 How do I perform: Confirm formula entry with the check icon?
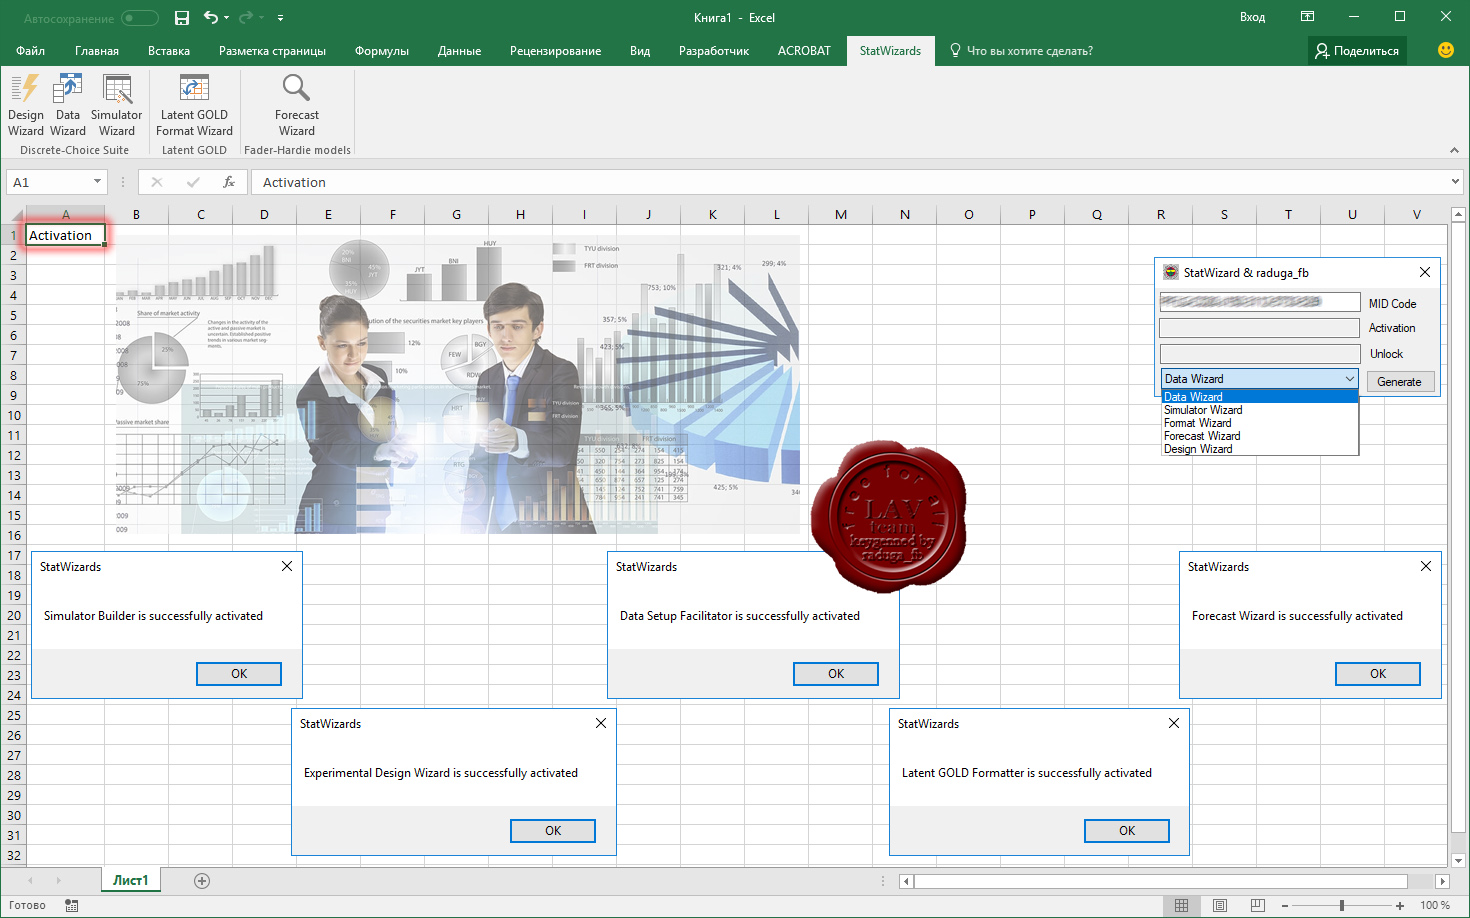[x=193, y=182]
